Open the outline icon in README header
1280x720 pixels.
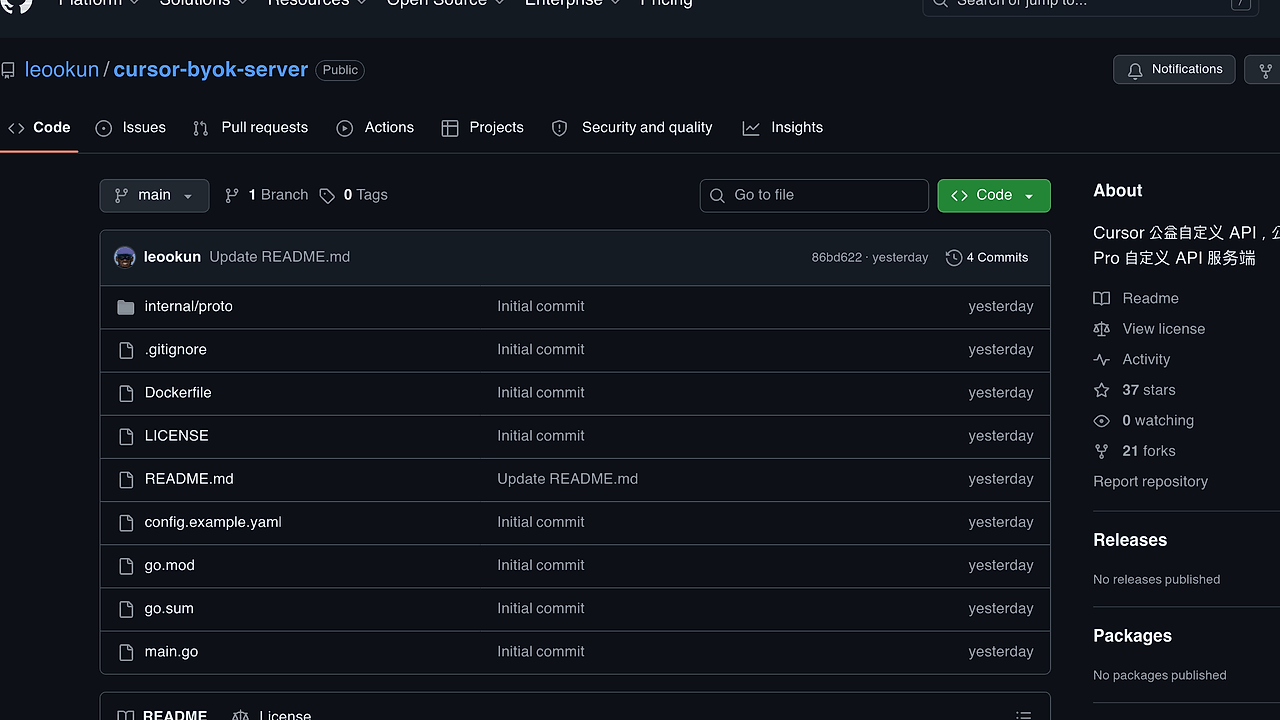pos(1023,714)
